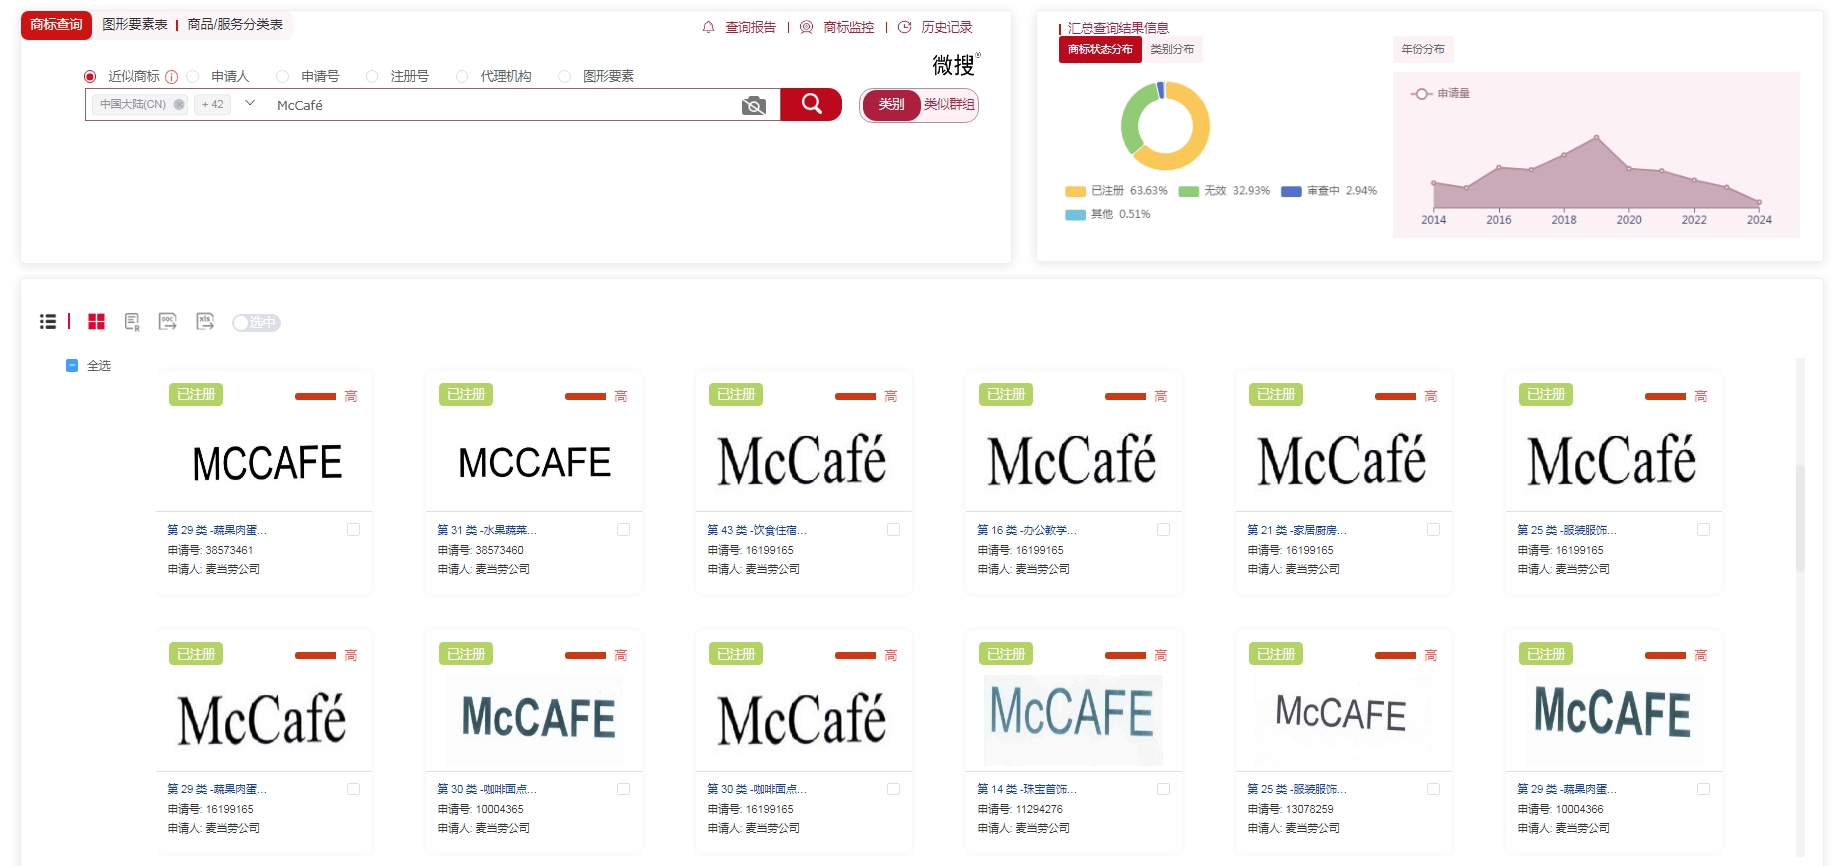Export results to XLS file
The width and height of the screenshot is (1839, 866).
pos(205,322)
